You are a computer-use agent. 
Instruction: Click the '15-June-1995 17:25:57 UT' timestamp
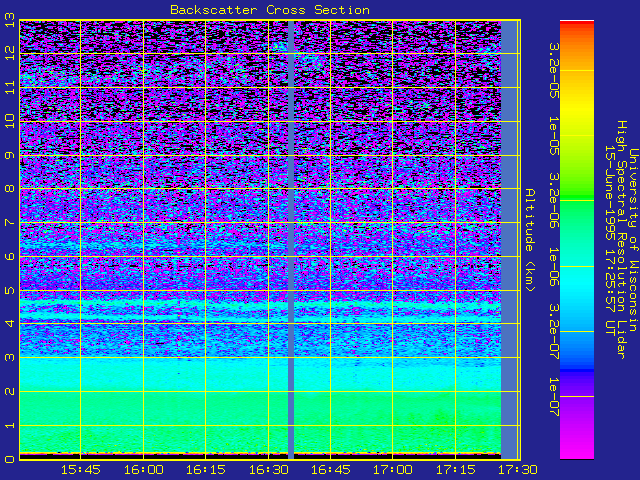tap(610, 240)
